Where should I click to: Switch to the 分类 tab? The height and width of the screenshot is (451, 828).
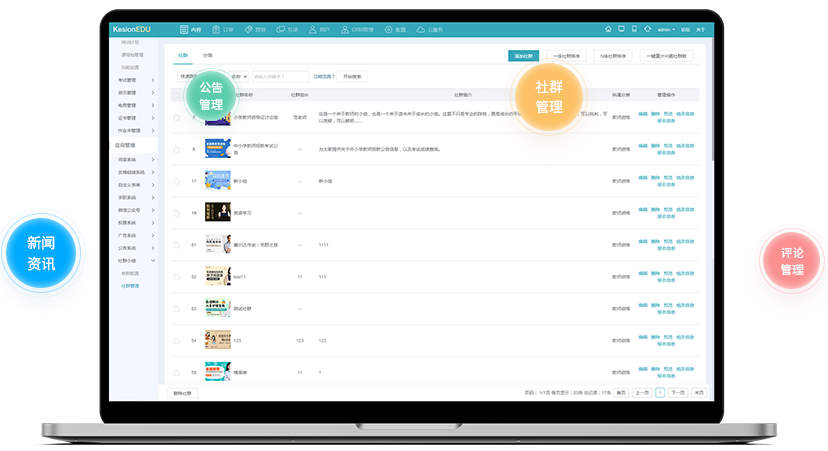click(207, 55)
